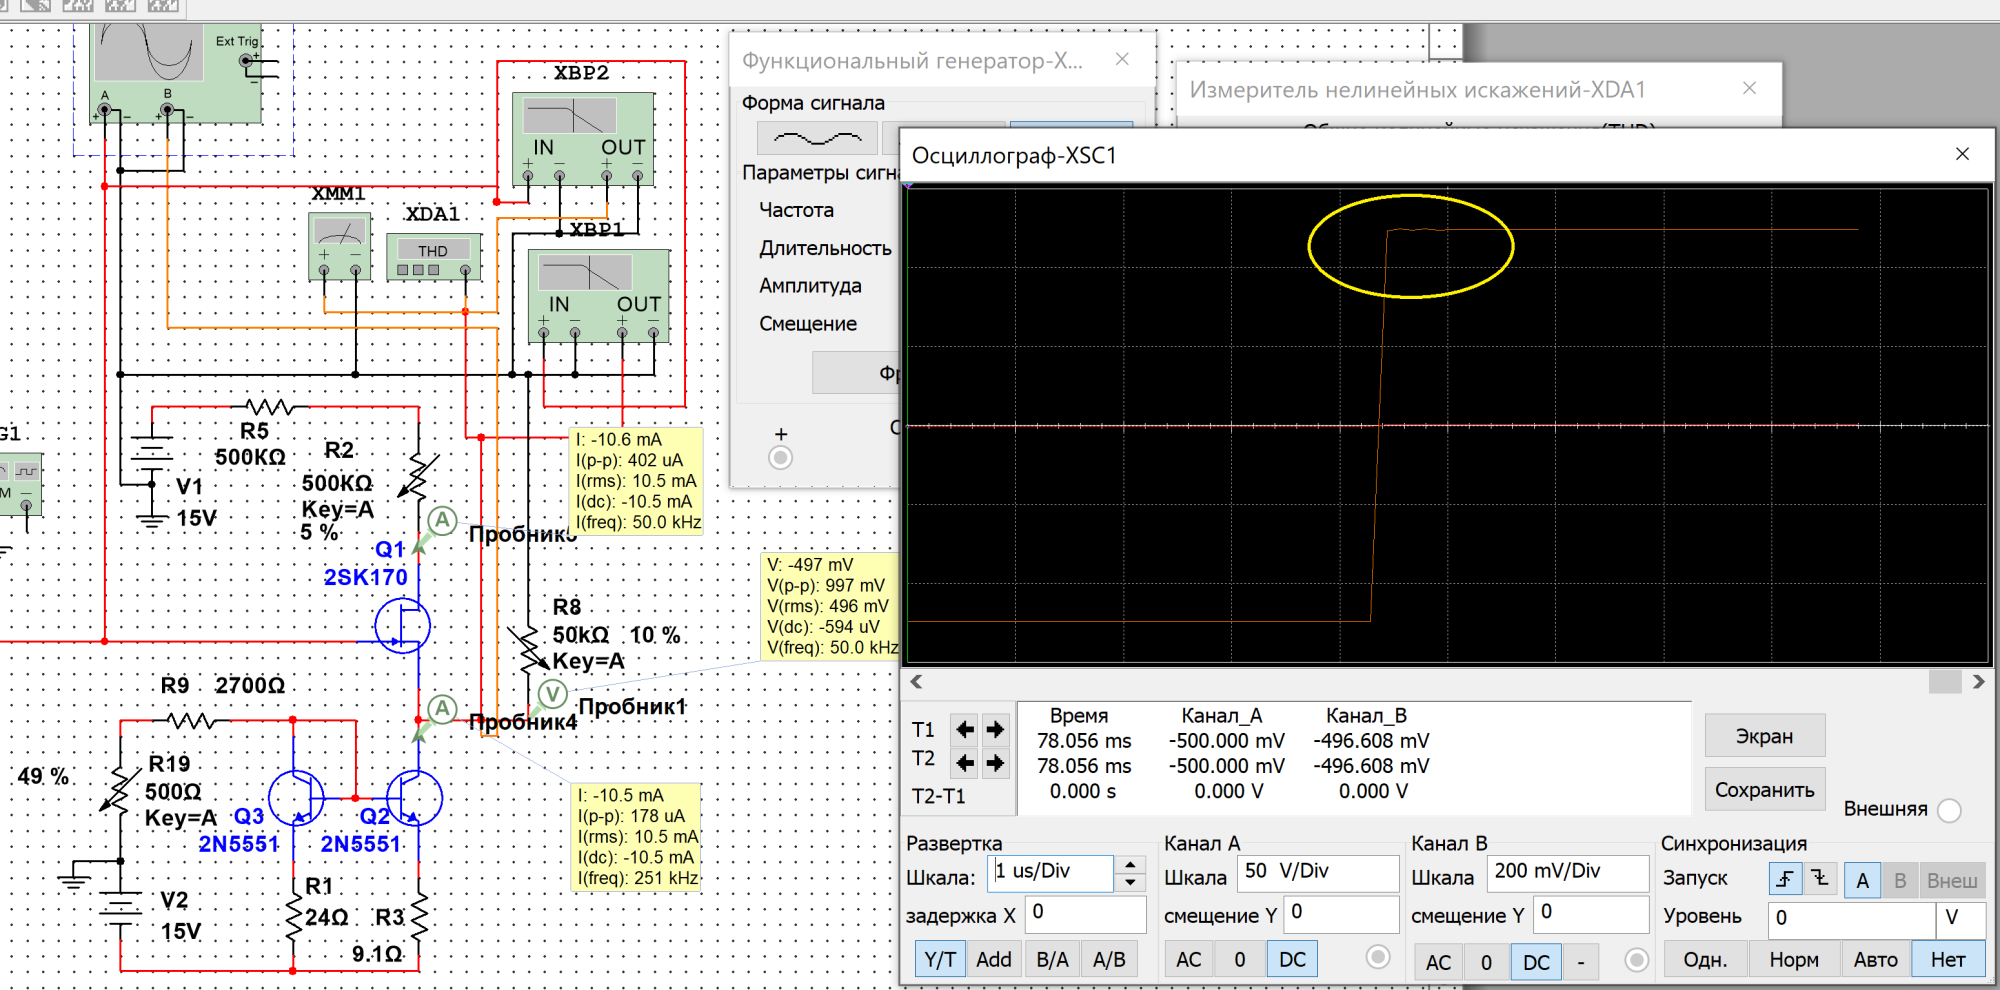Move cursor T1 right arrow
Image resolution: width=2000 pixels, height=990 pixels.
(995, 729)
